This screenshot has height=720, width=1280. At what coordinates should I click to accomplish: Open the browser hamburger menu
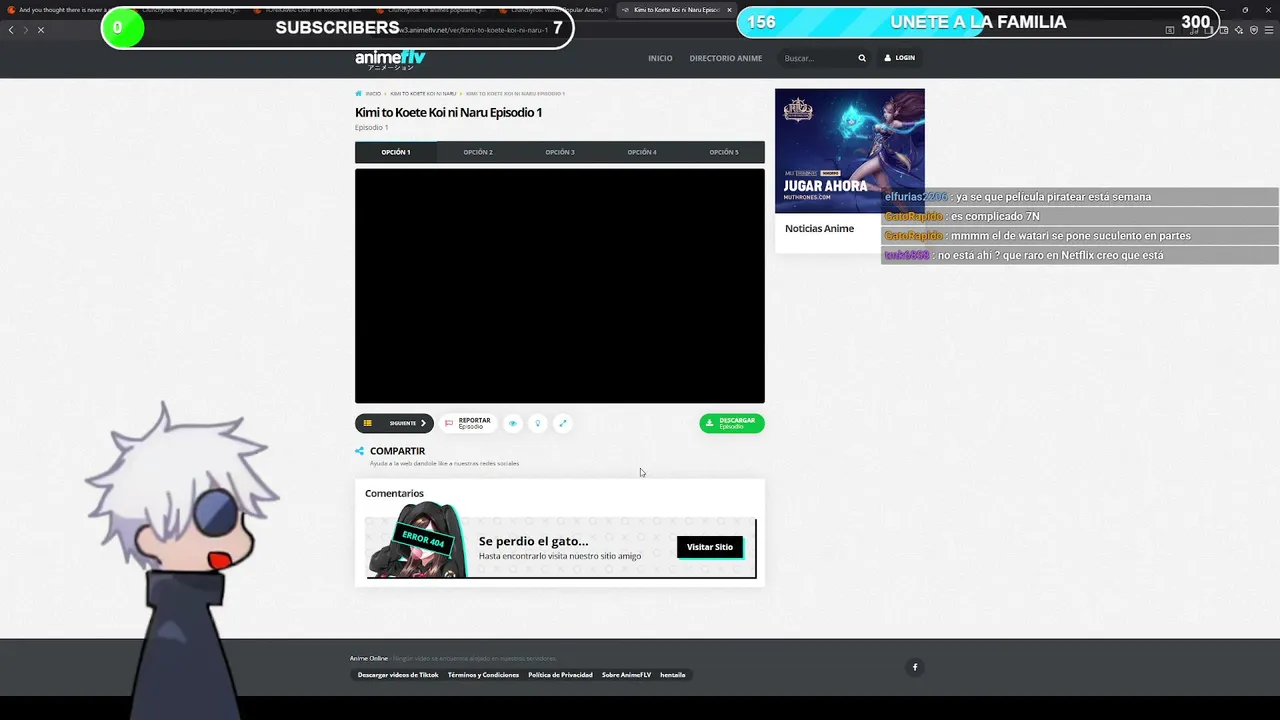[1269, 30]
